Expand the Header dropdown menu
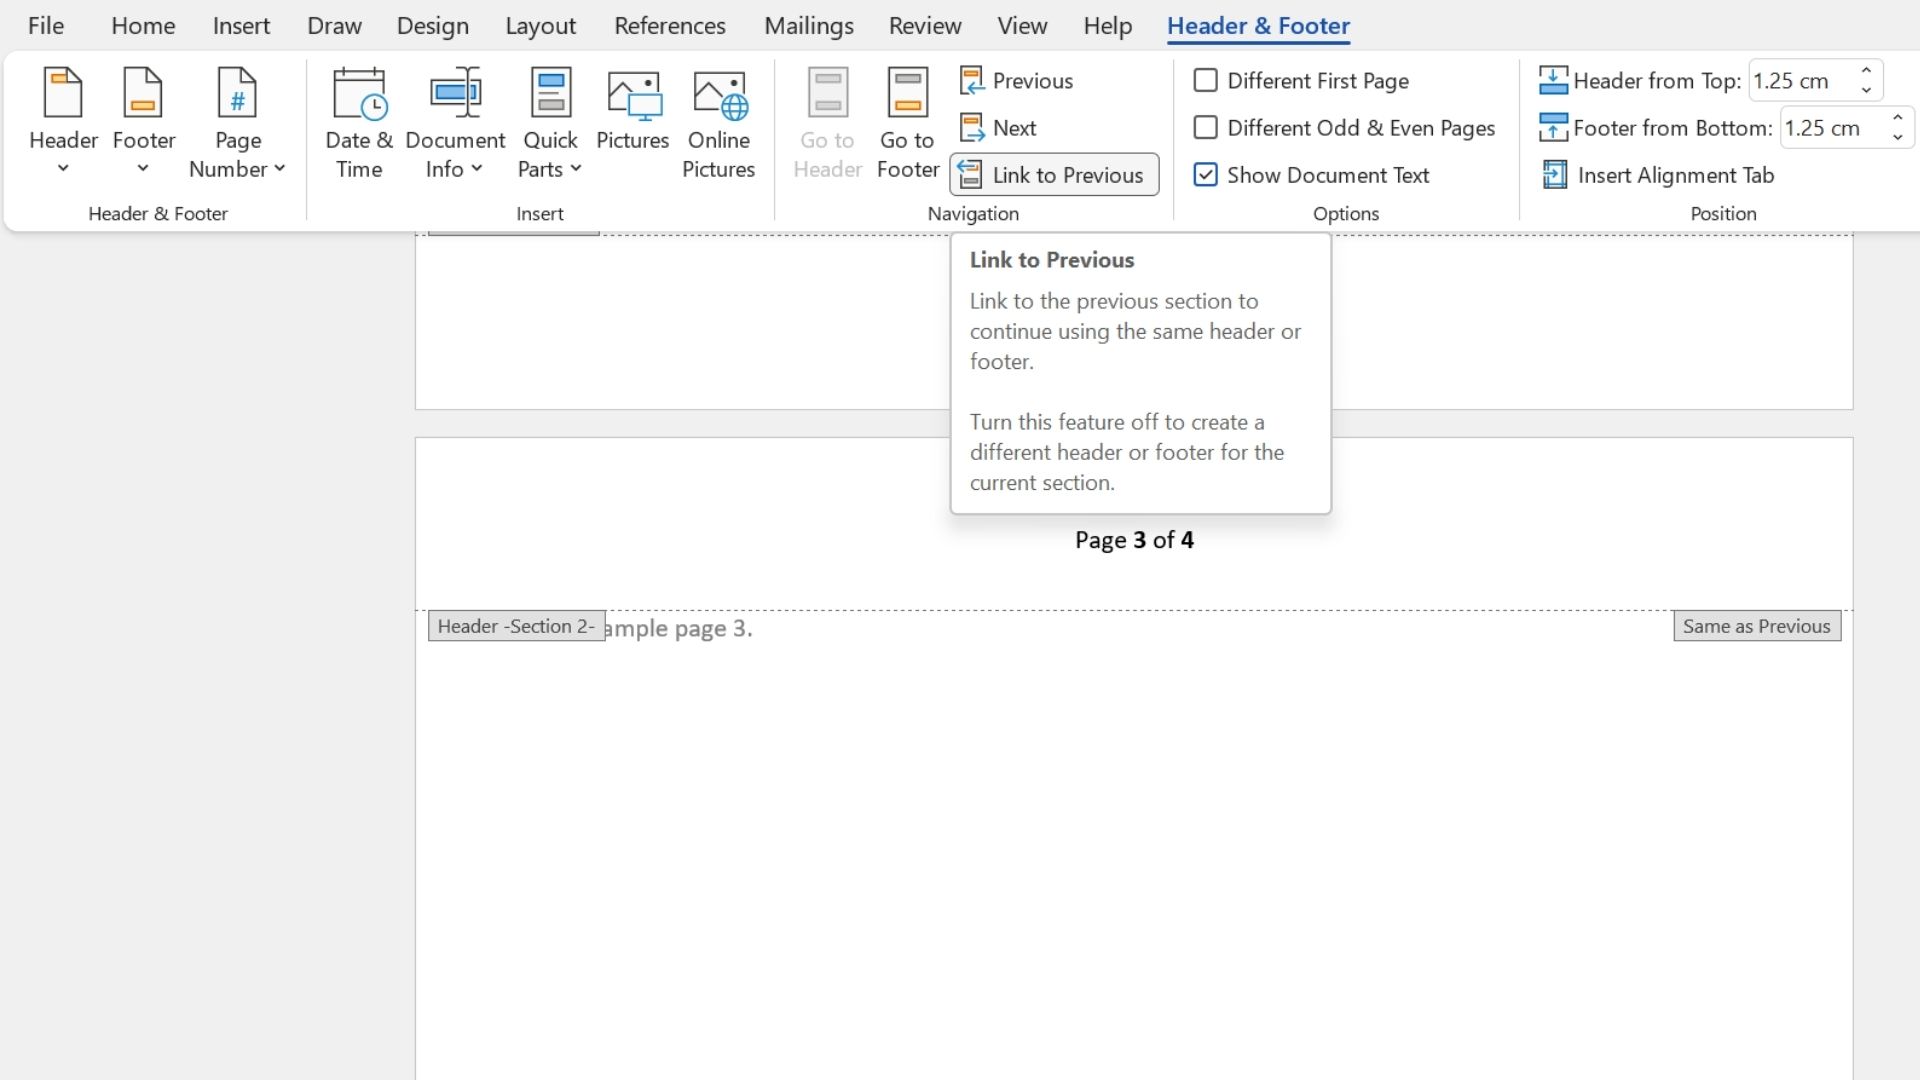 (62, 167)
